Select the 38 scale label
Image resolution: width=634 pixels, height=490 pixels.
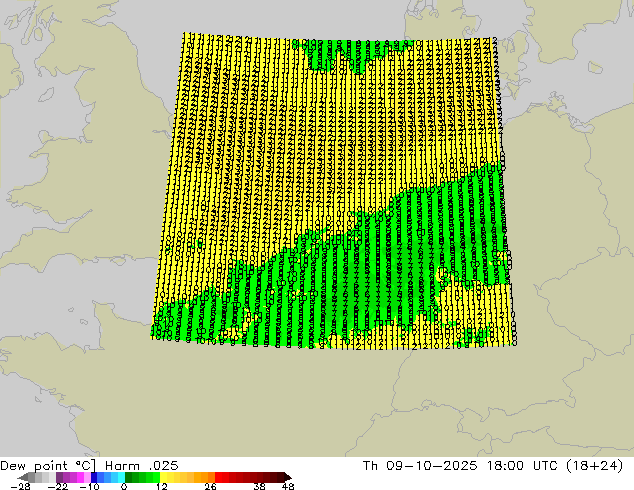(x=260, y=486)
